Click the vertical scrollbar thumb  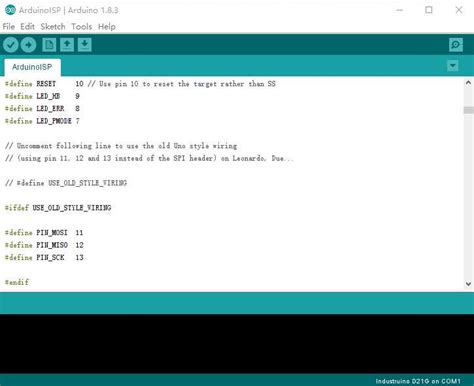(468, 110)
